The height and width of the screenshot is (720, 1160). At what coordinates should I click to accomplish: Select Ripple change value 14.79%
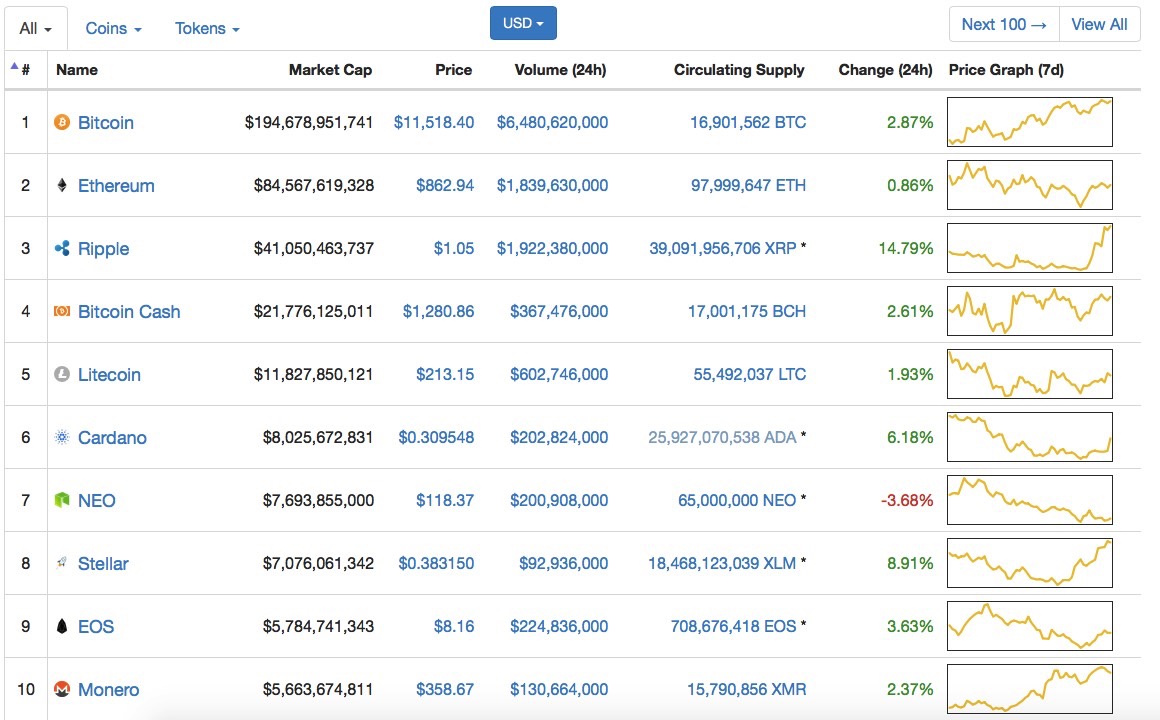(906, 248)
